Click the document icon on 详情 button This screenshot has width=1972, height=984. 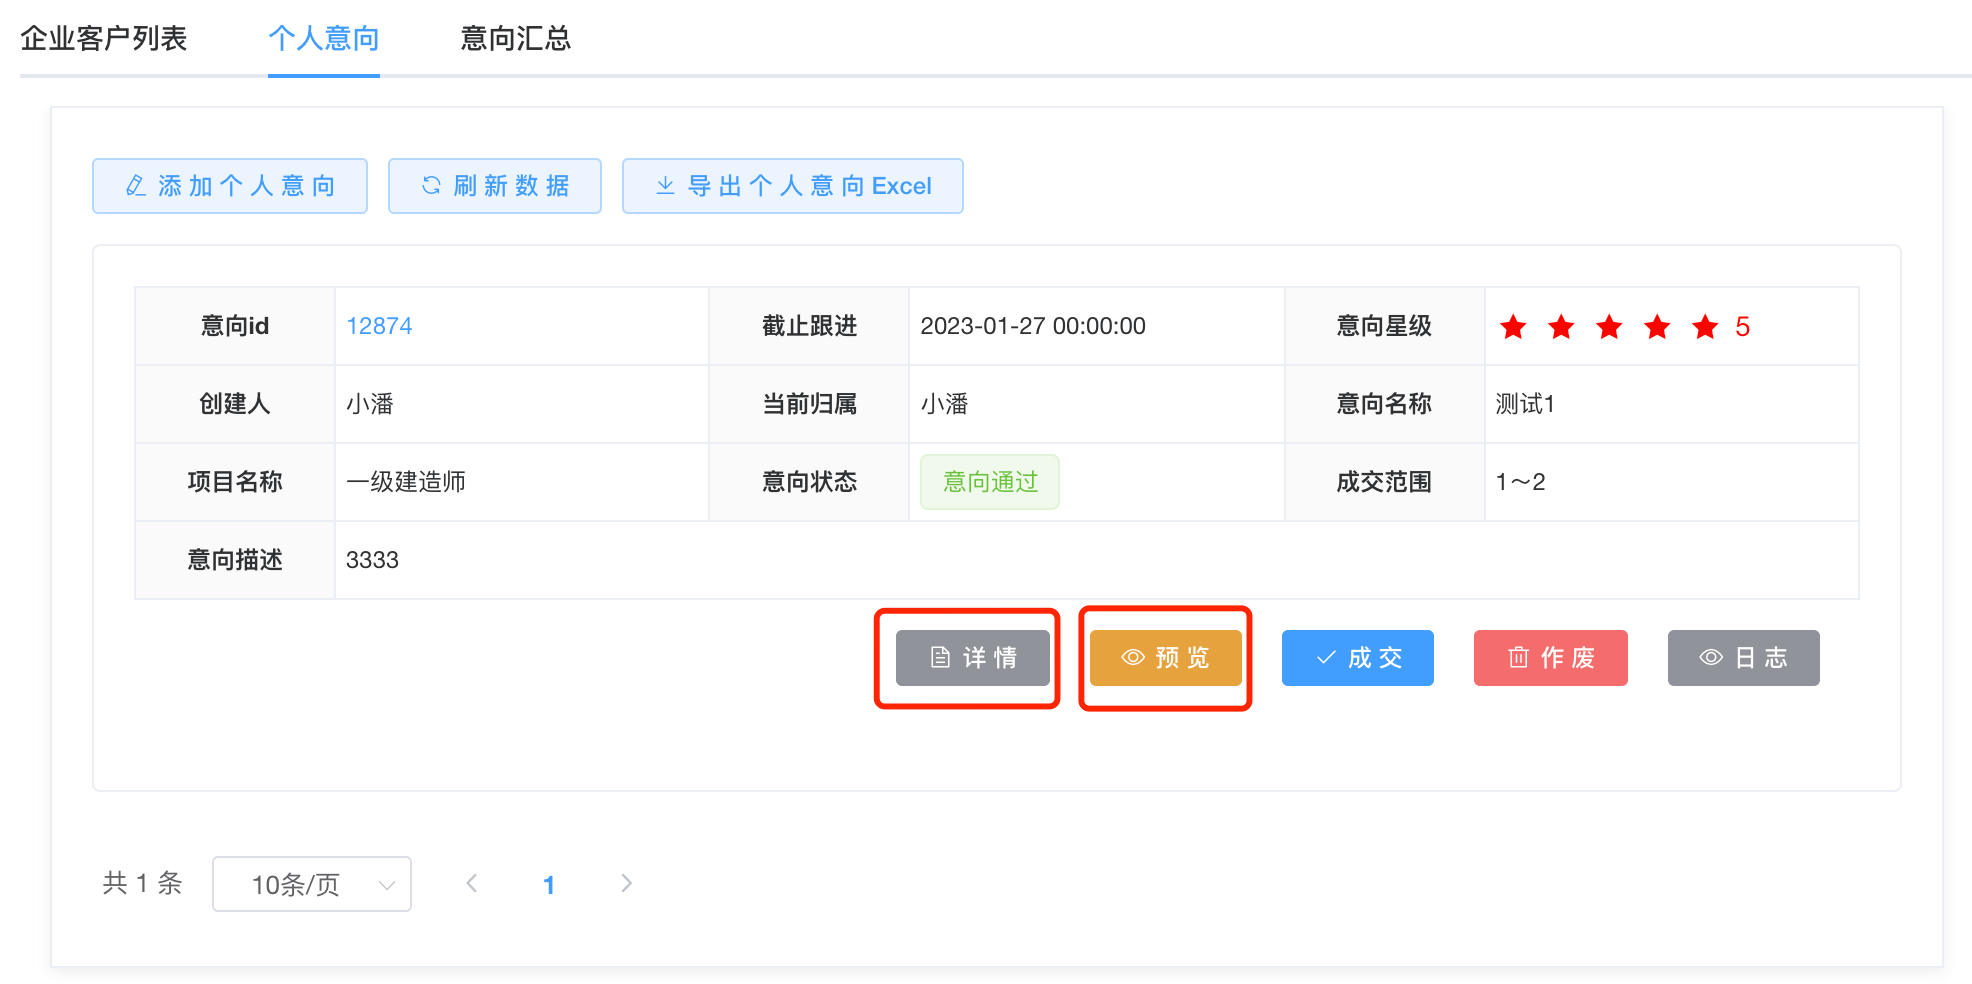940,658
